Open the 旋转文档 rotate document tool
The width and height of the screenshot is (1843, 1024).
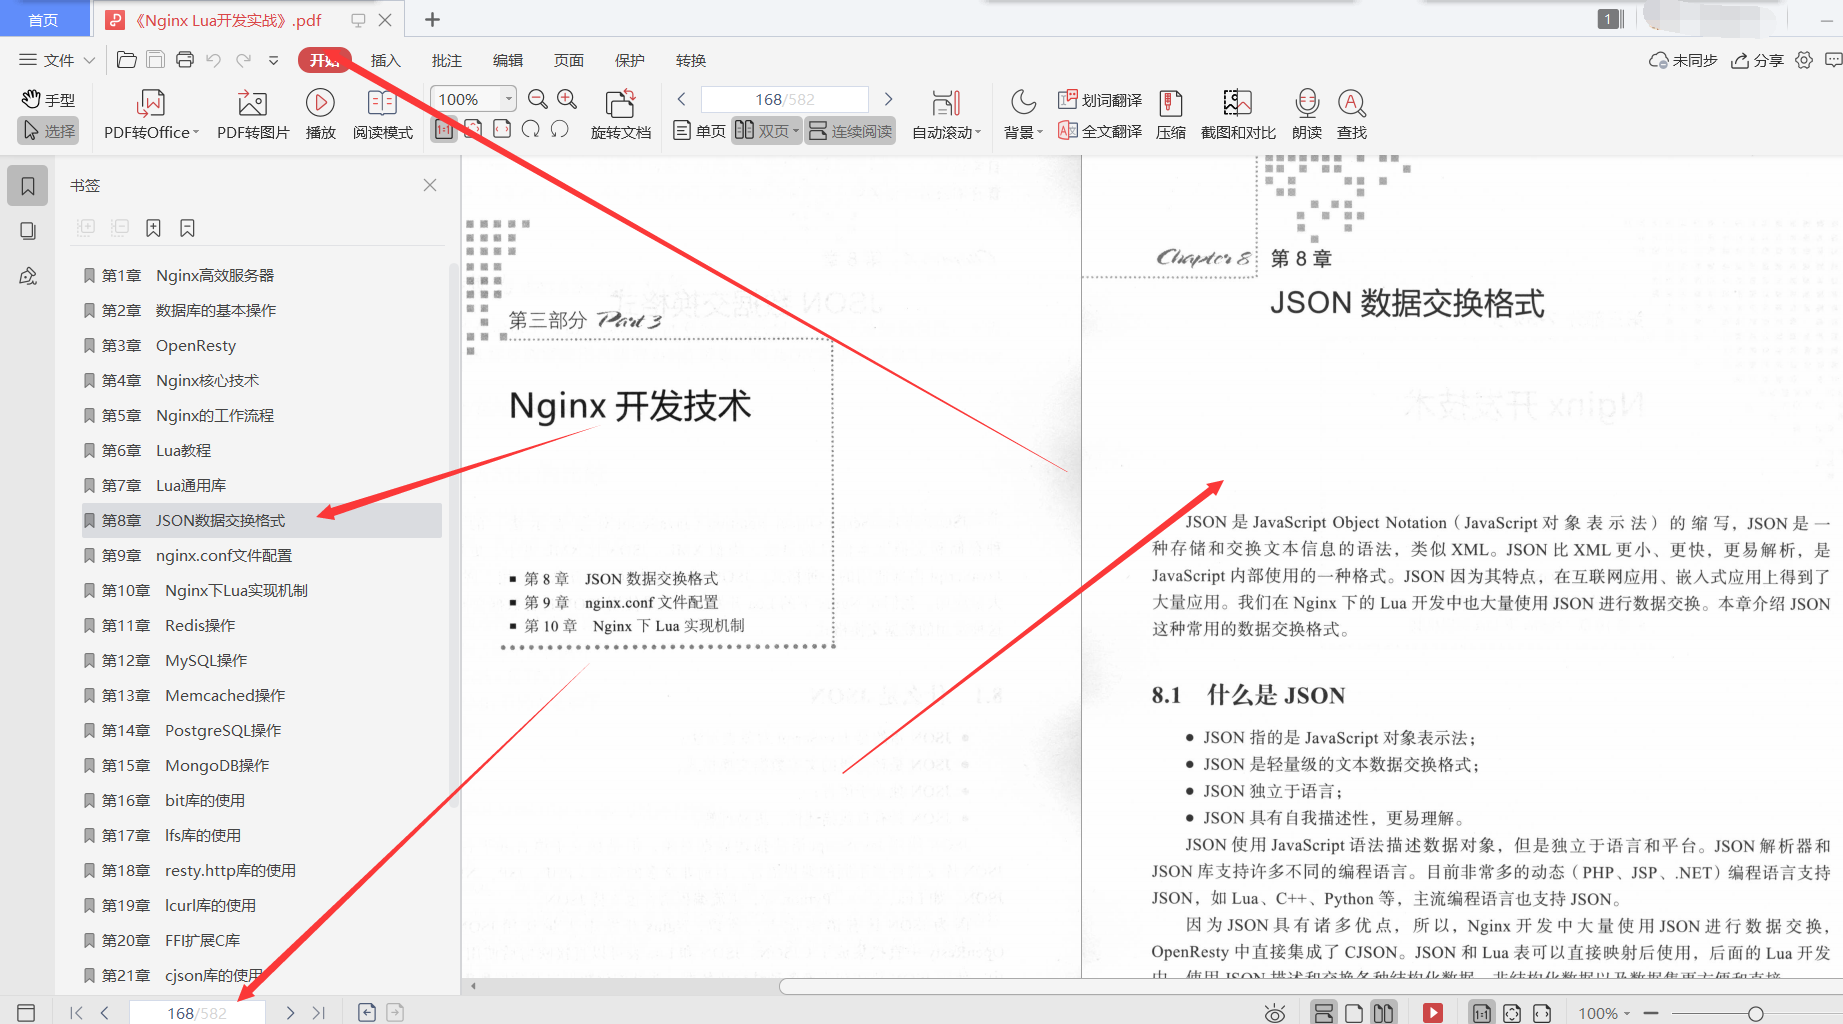[x=620, y=113]
